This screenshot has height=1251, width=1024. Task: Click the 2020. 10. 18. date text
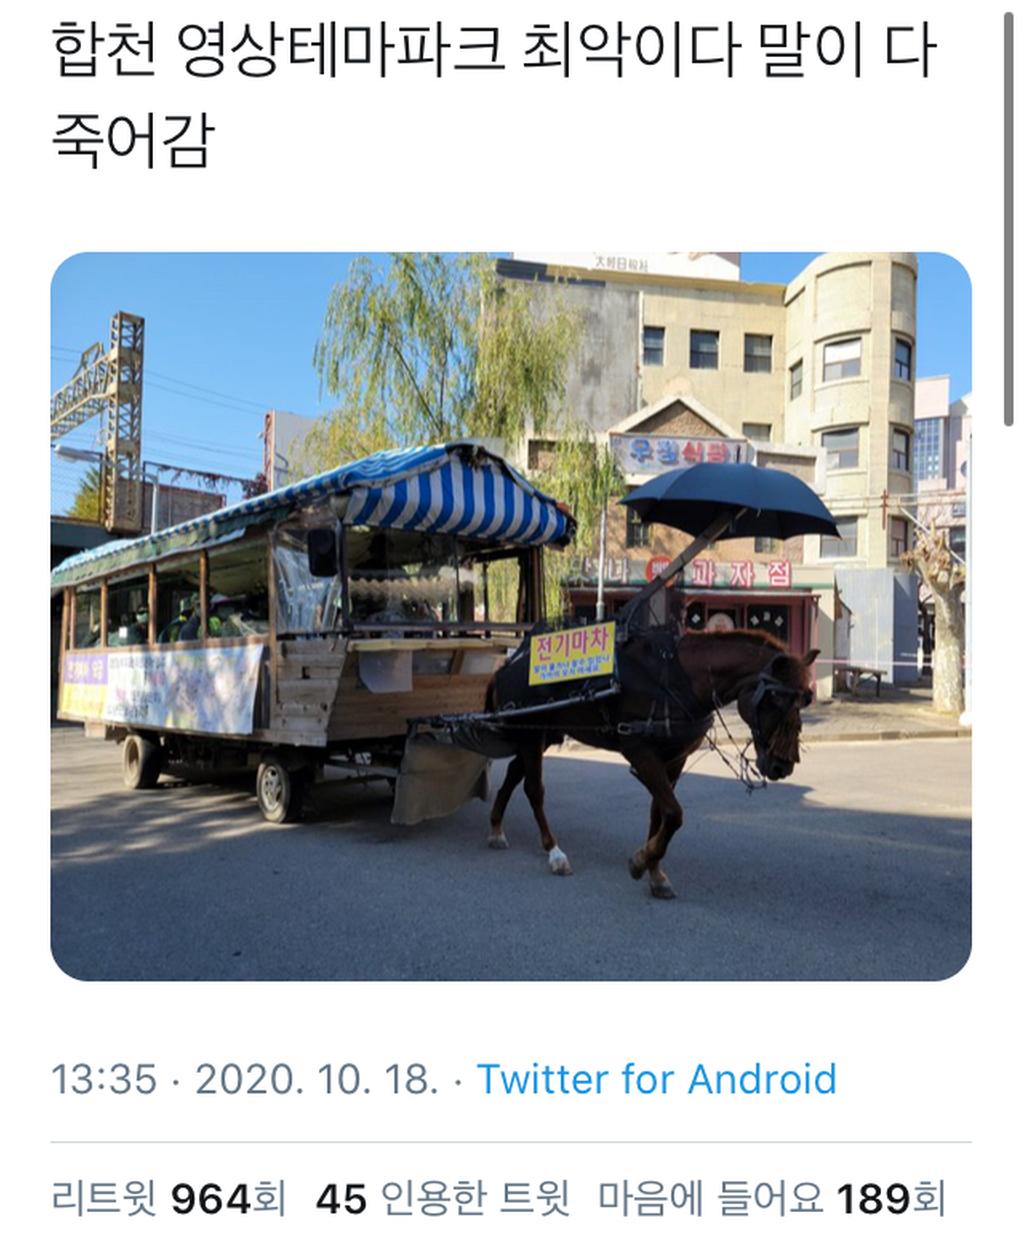tap(316, 1080)
